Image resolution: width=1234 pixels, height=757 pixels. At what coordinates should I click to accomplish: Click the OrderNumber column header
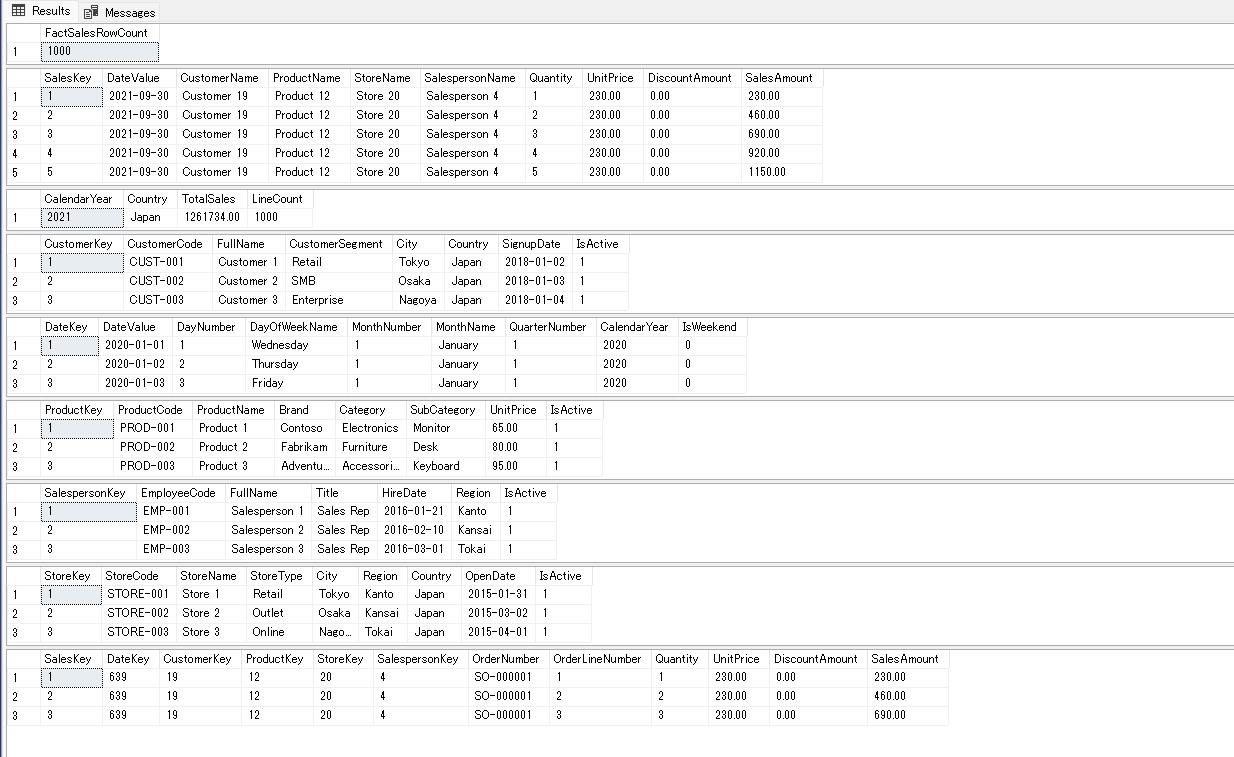pyautogui.click(x=508, y=659)
